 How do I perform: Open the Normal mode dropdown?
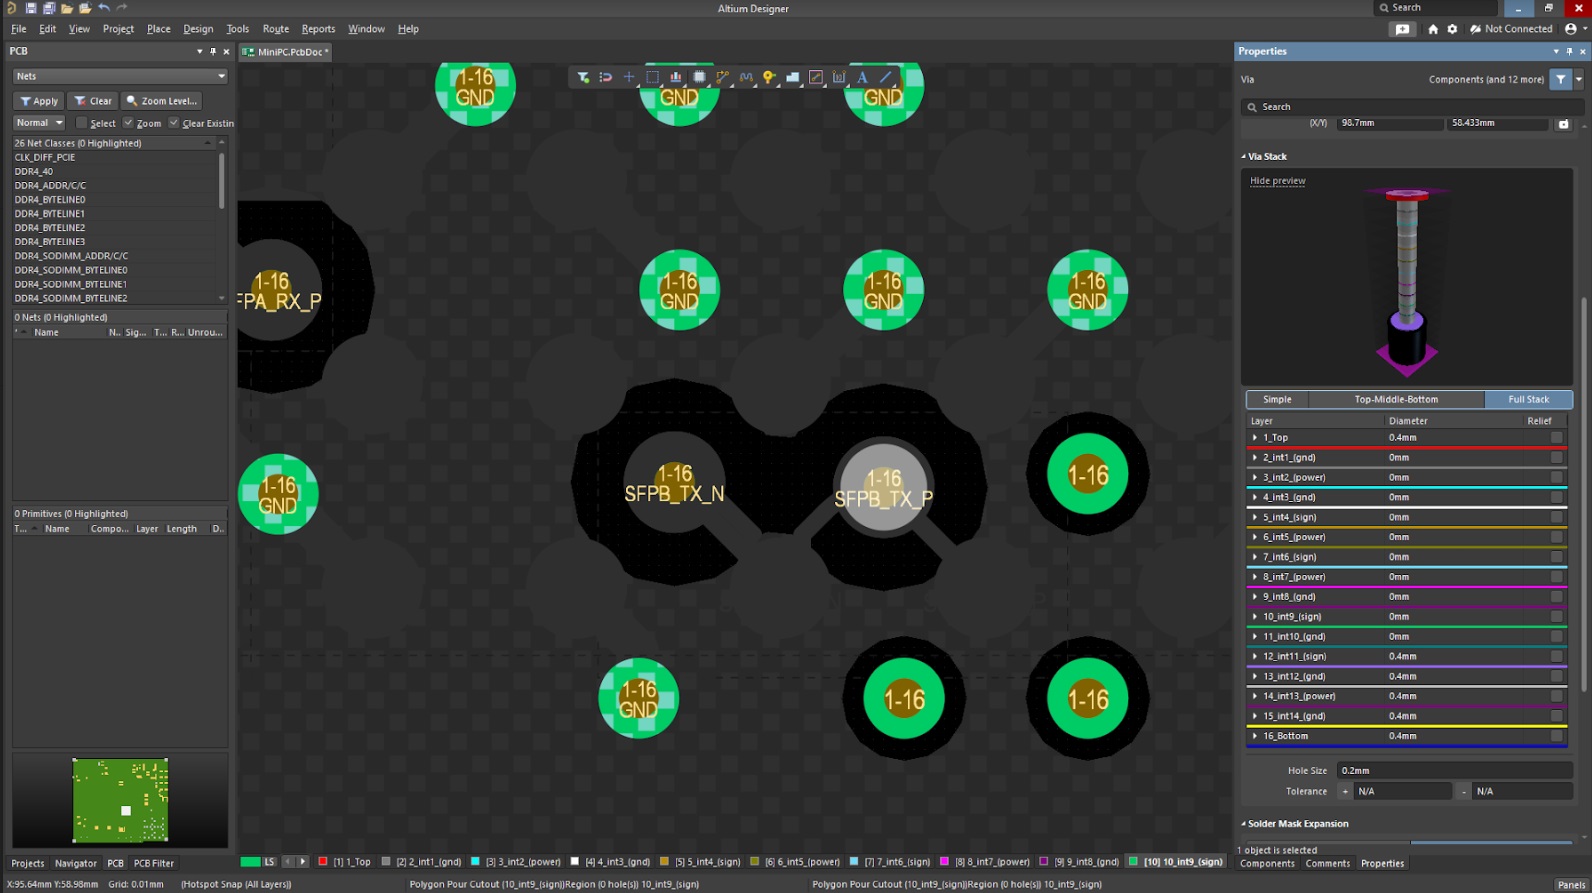(39, 123)
